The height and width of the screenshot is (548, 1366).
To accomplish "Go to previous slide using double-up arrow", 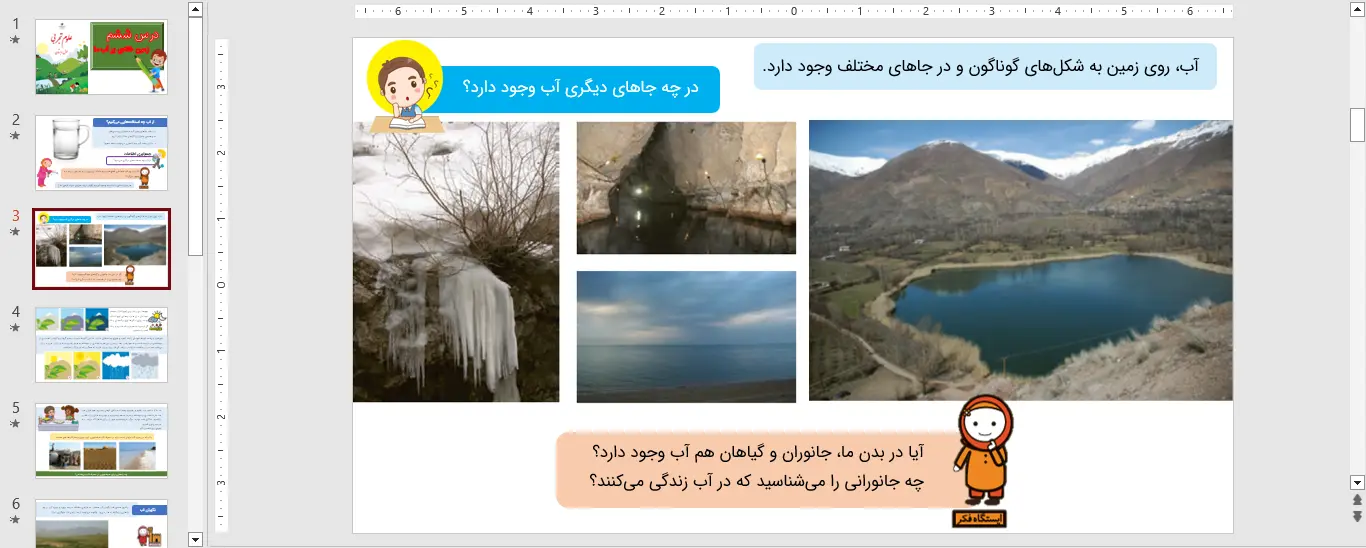I will pos(1357,499).
